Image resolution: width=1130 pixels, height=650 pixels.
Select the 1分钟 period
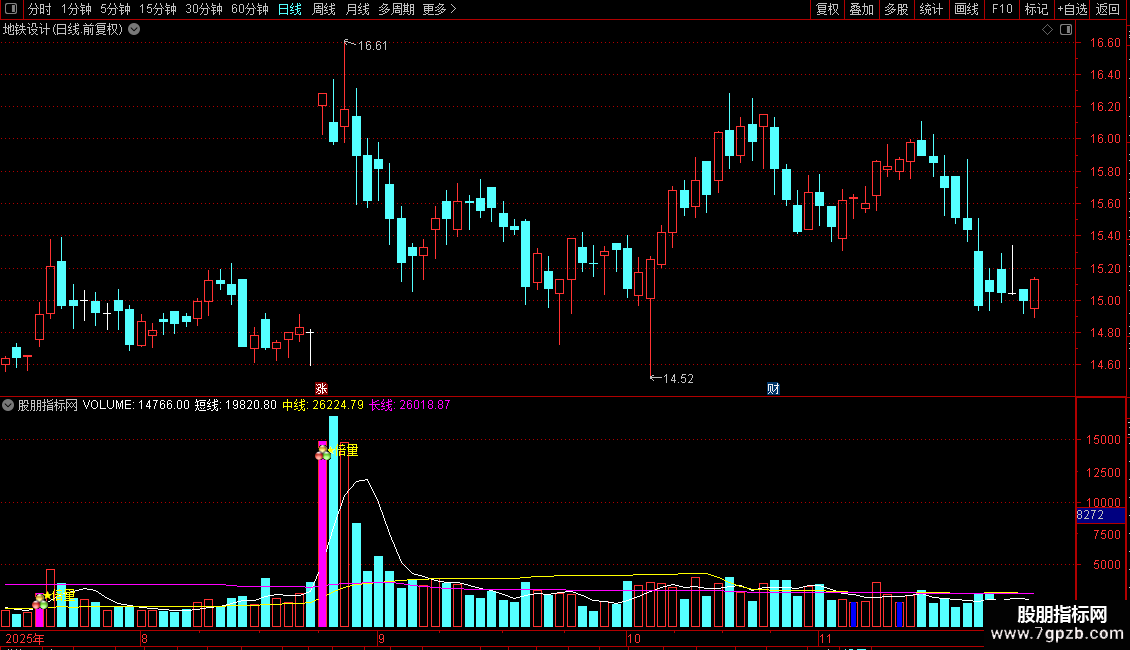[x=76, y=9]
